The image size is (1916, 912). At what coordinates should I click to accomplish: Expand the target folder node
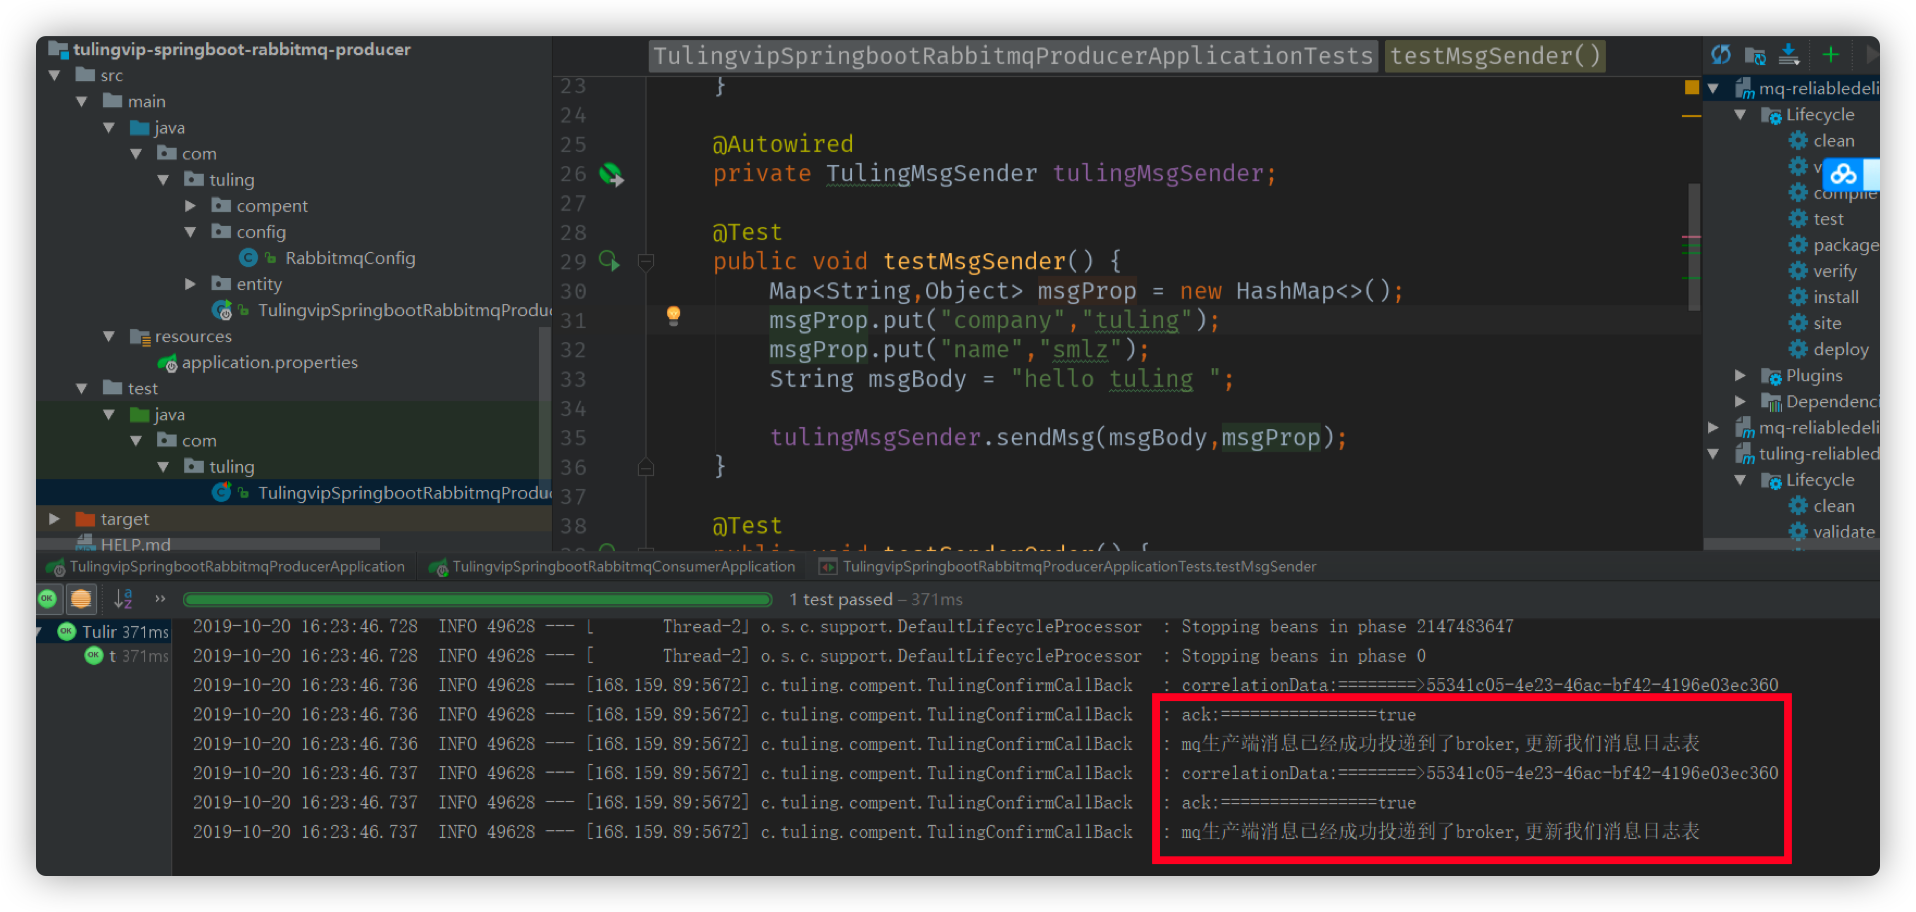pos(55,519)
